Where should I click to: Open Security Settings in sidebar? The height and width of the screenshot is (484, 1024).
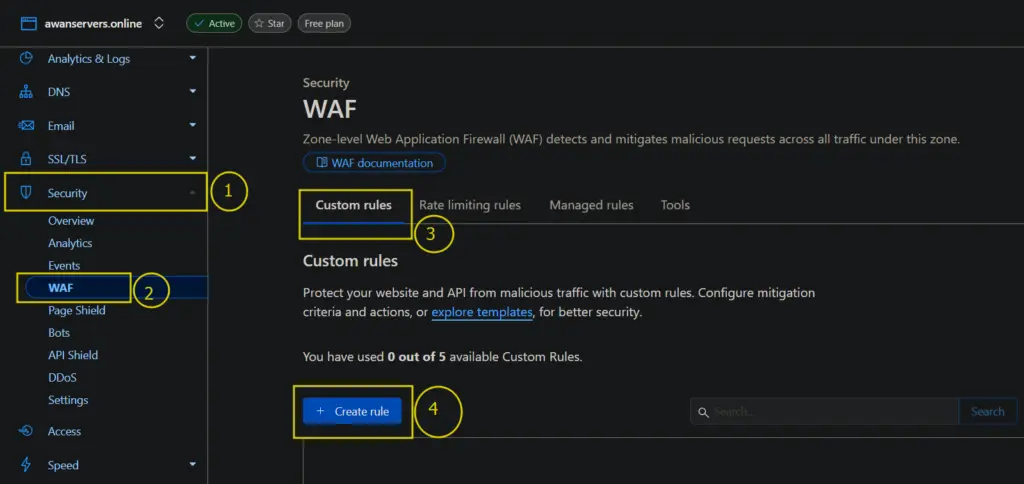click(68, 400)
